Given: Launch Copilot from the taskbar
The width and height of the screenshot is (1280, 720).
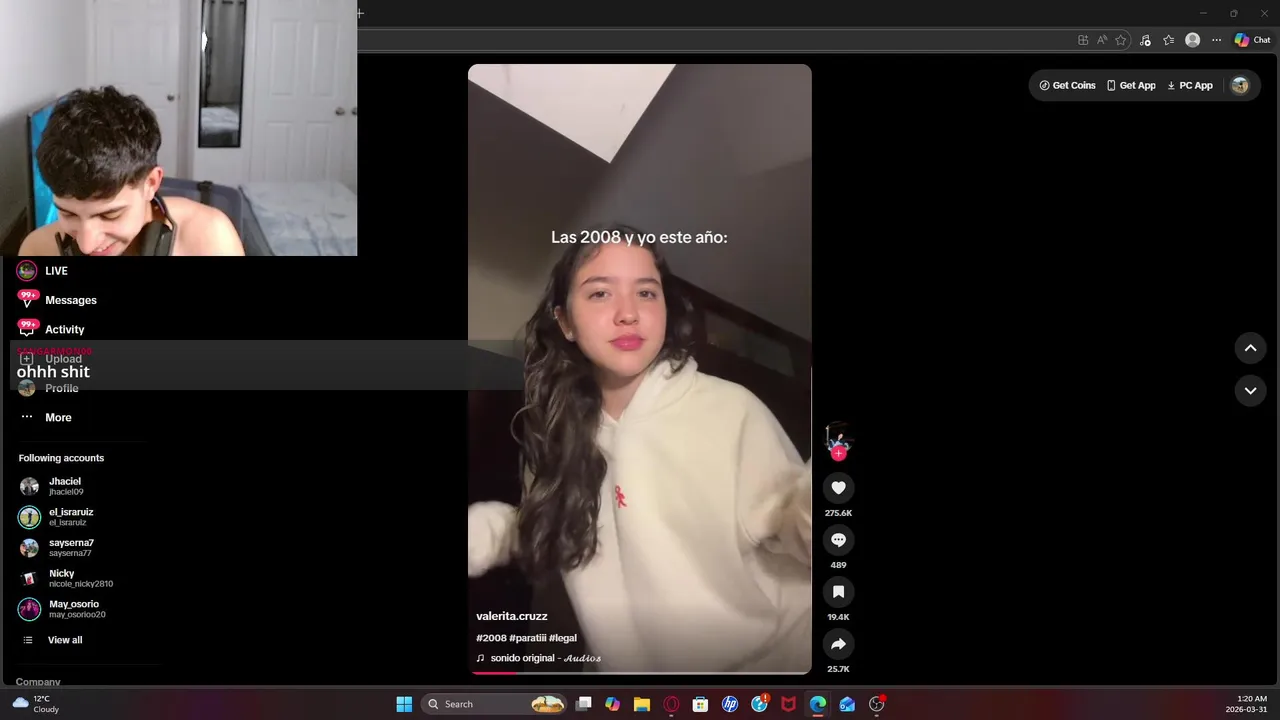Looking at the screenshot, I should pyautogui.click(x=613, y=704).
